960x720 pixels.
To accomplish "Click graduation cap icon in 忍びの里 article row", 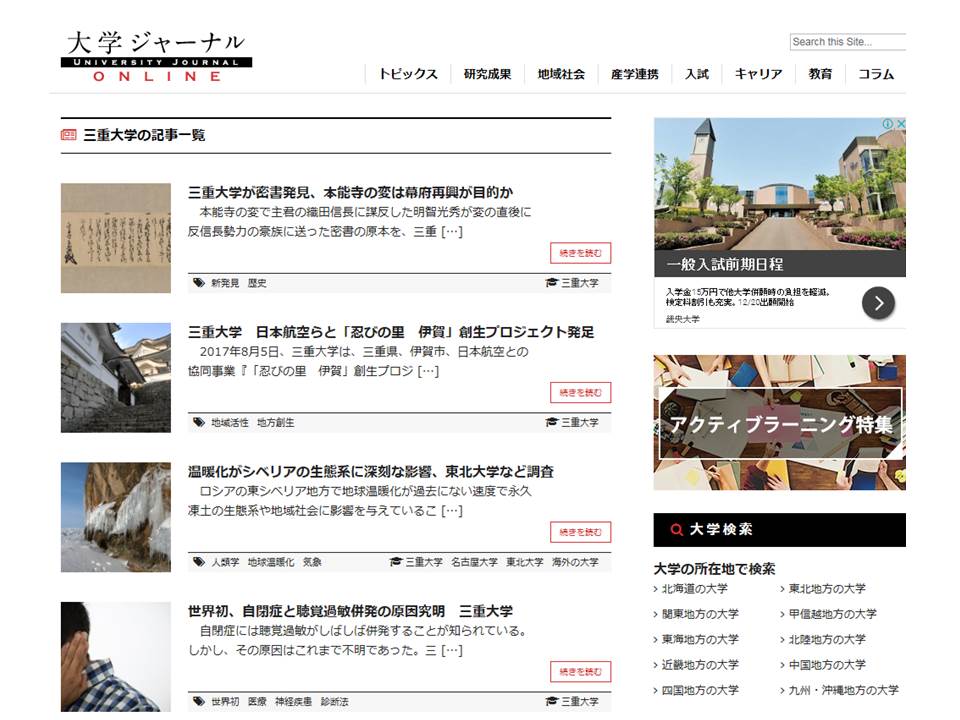I will pos(552,422).
